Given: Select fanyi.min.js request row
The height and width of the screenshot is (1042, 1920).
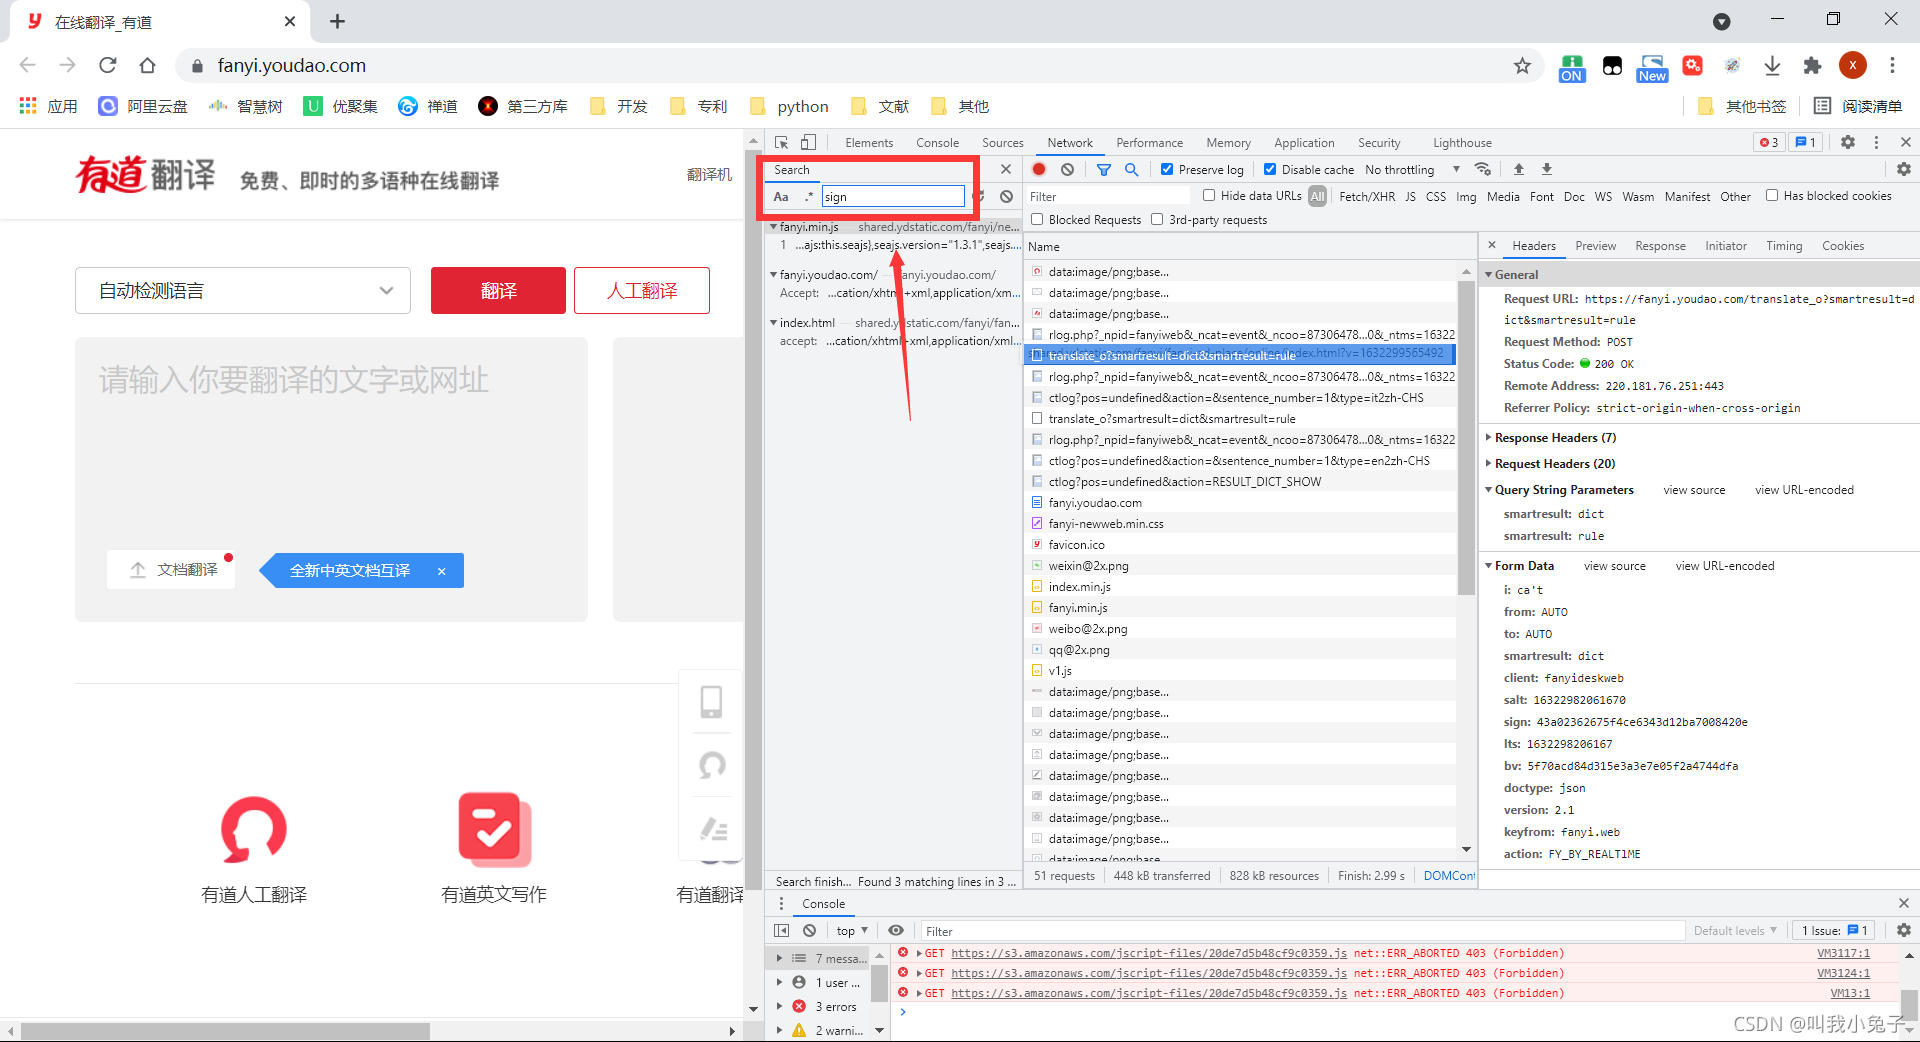Looking at the screenshot, I should (1240, 608).
